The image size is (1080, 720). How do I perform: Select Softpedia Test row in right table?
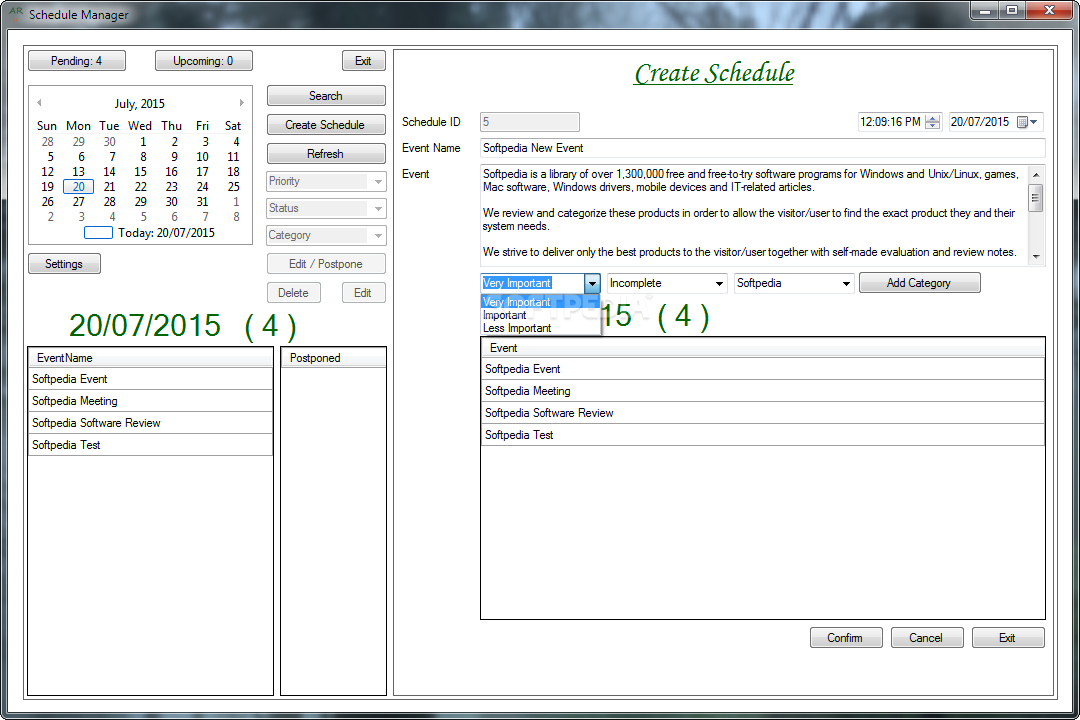tap(763, 435)
